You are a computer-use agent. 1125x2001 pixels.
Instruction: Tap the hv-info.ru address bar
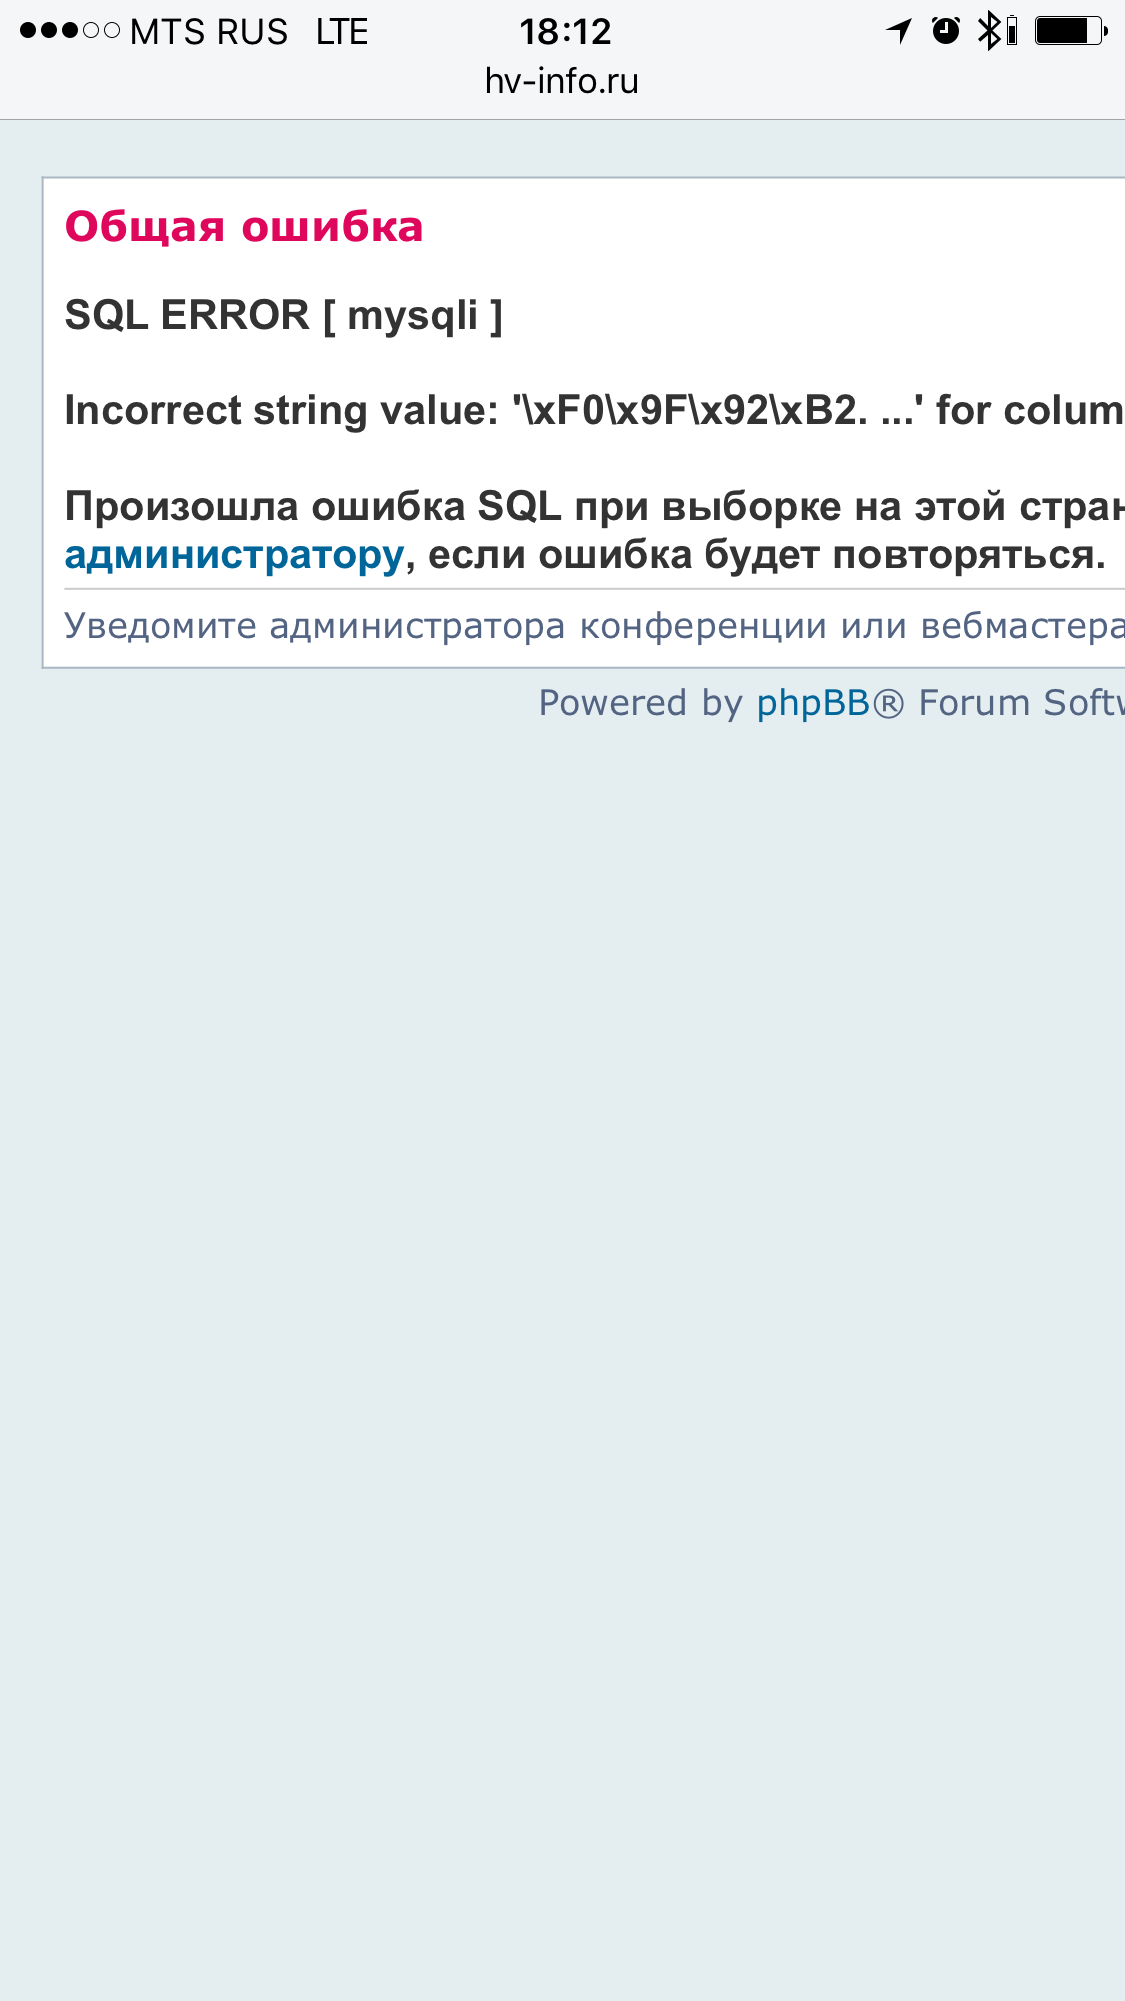562,81
